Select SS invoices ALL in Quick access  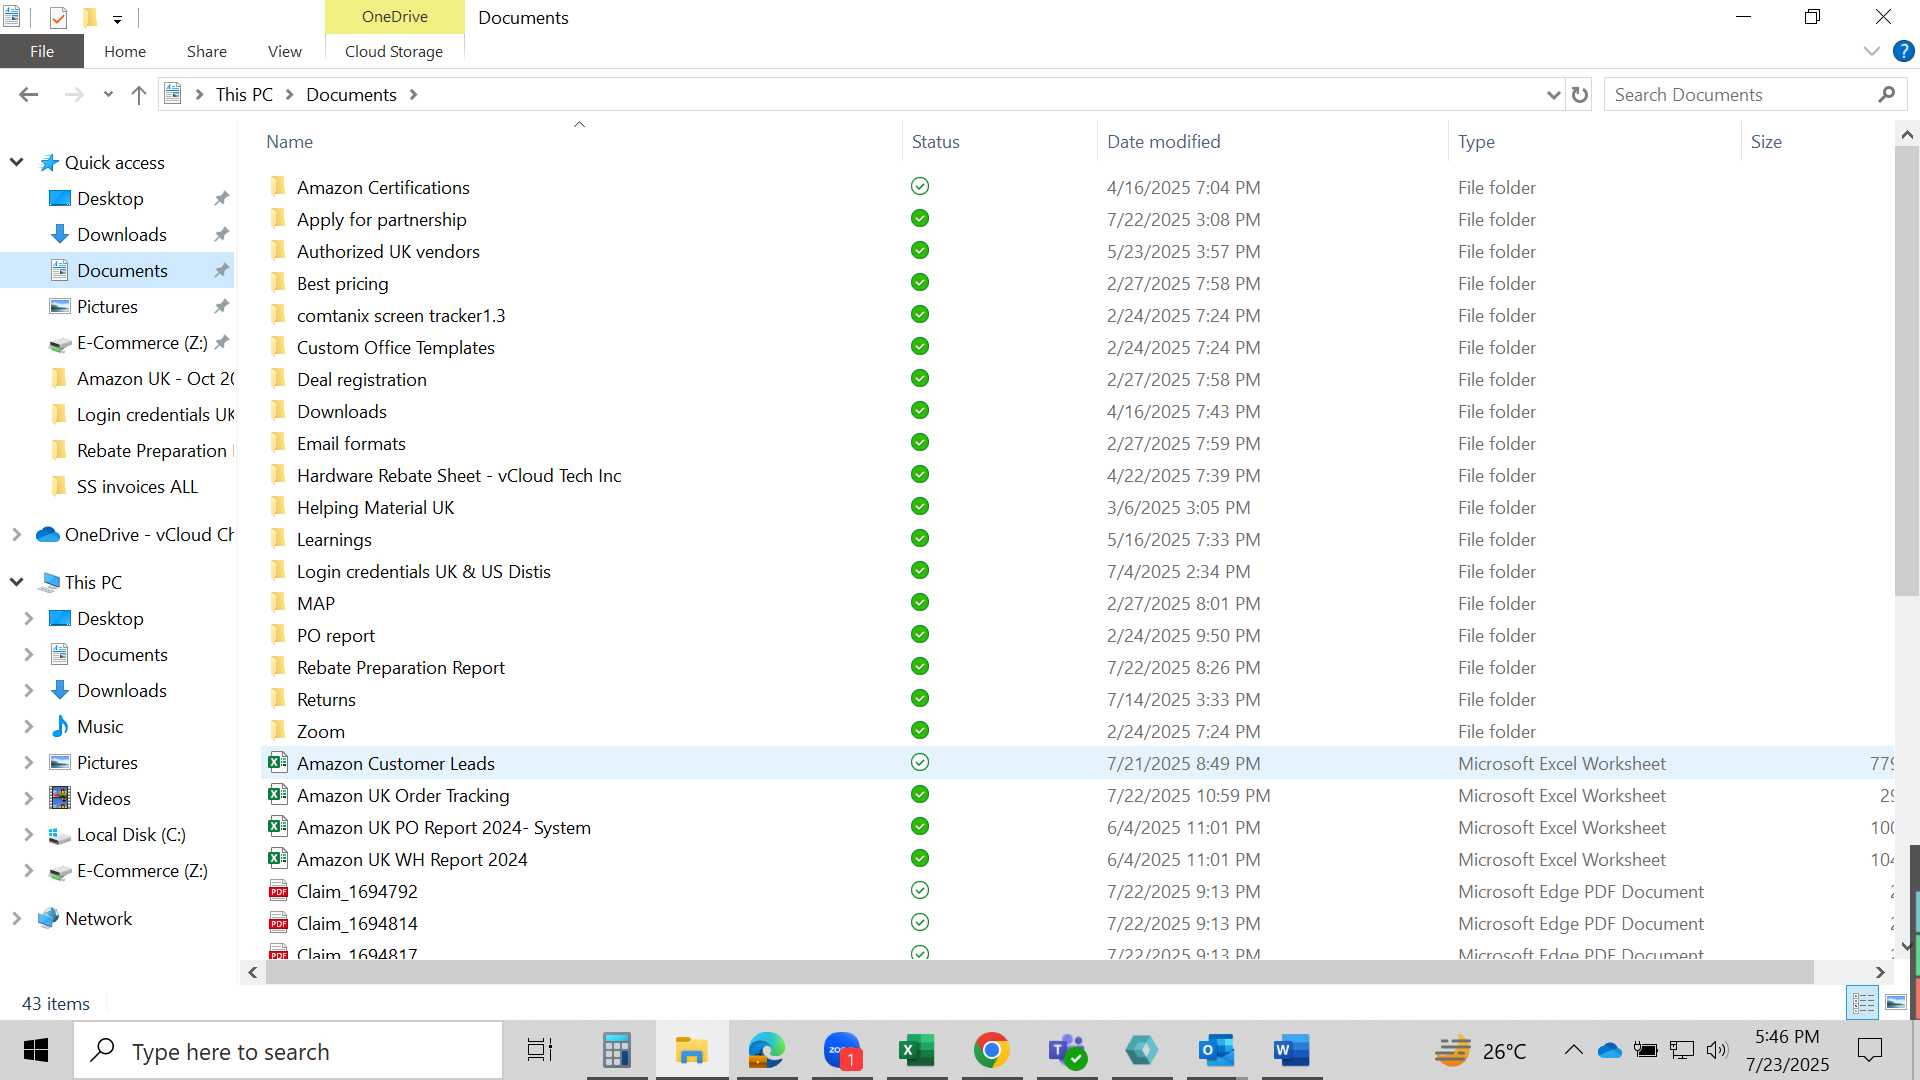pyautogui.click(x=137, y=486)
